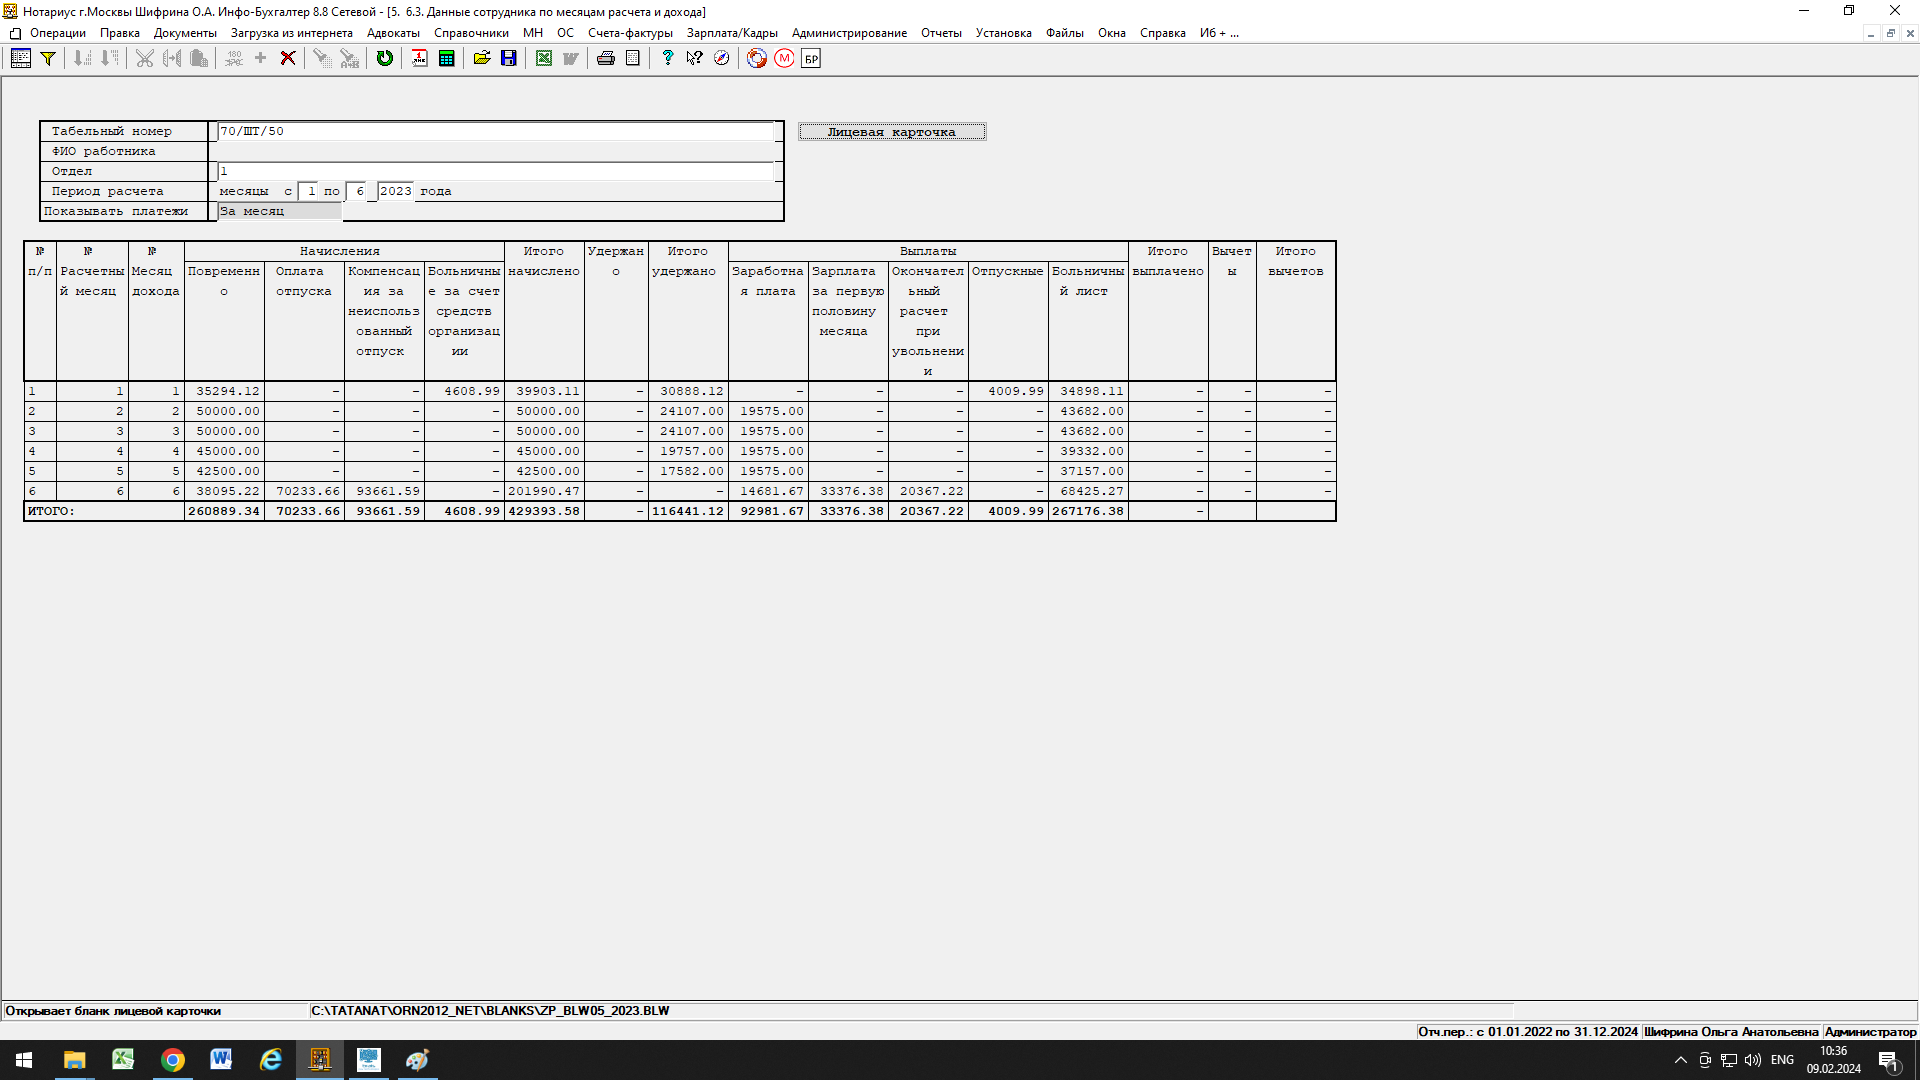Open the Отчеты menu

941,33
